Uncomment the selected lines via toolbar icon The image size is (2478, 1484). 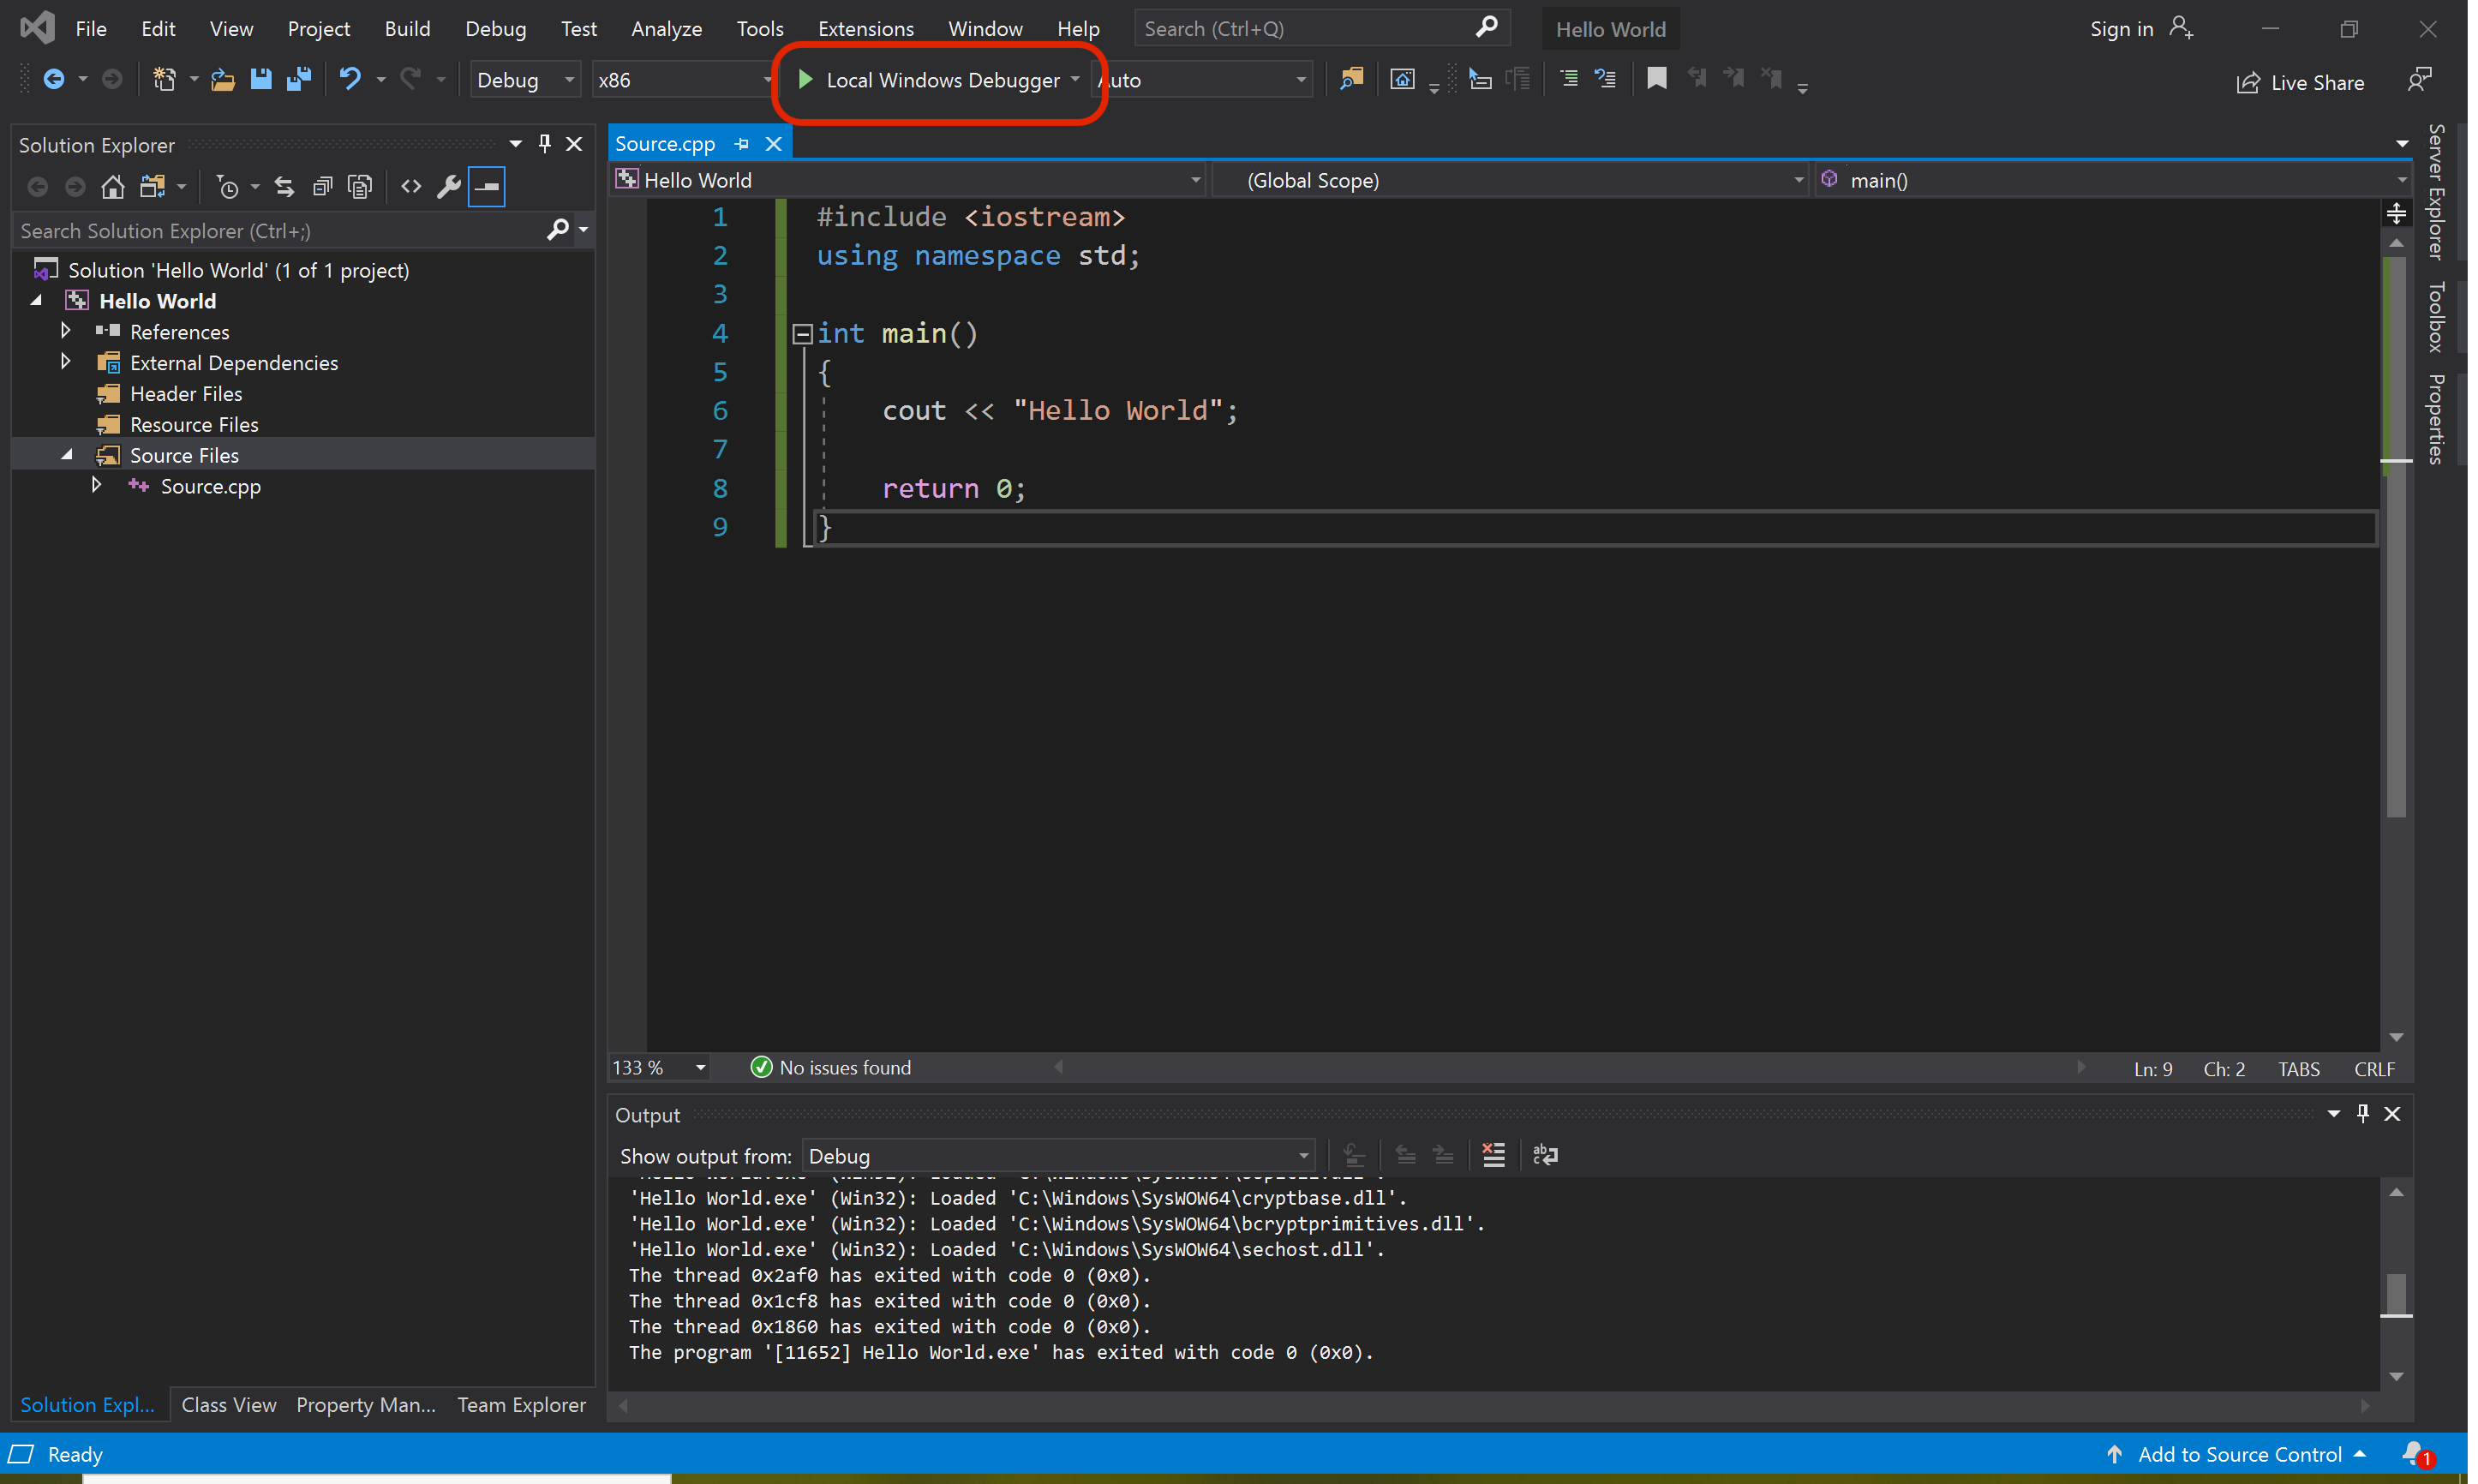[x=1605, y=79]
